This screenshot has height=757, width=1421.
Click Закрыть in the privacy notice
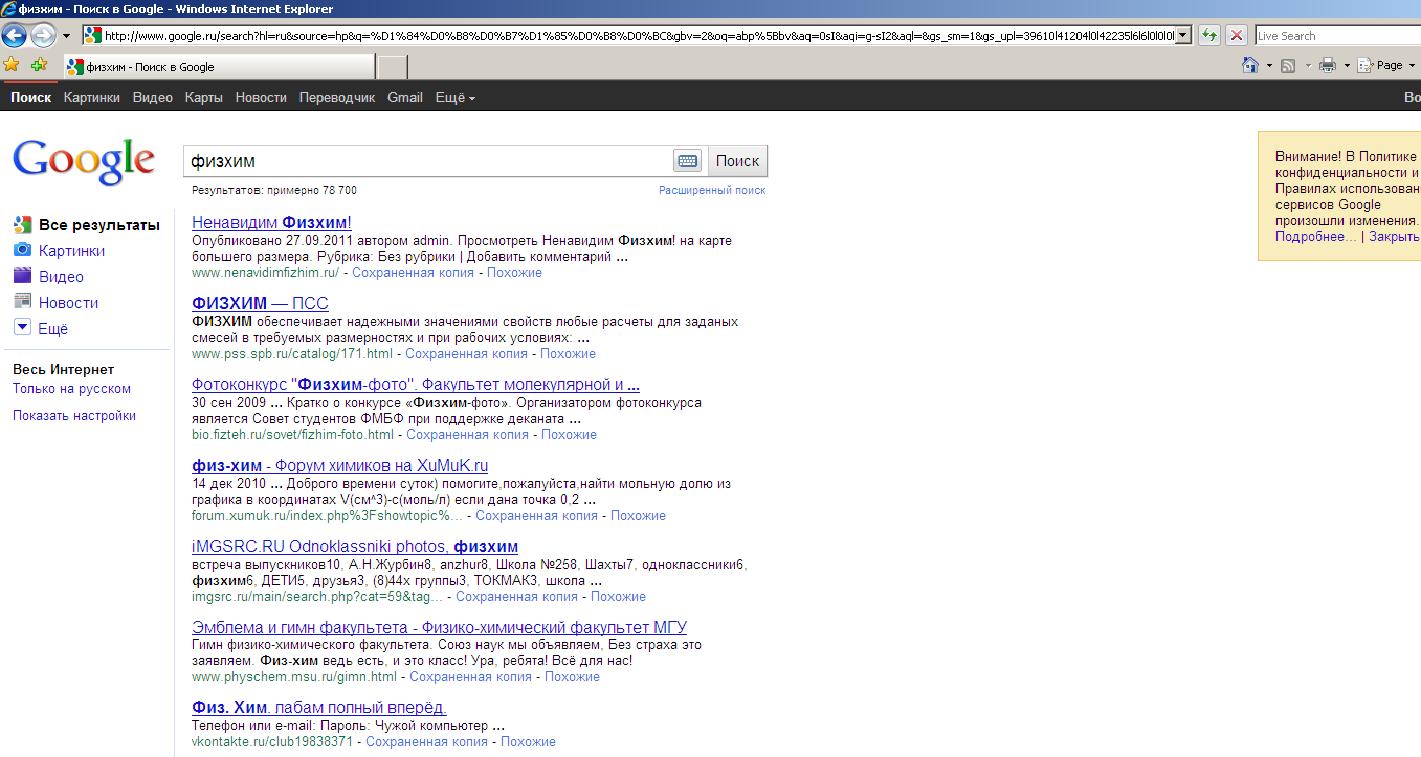(1394, 237)
